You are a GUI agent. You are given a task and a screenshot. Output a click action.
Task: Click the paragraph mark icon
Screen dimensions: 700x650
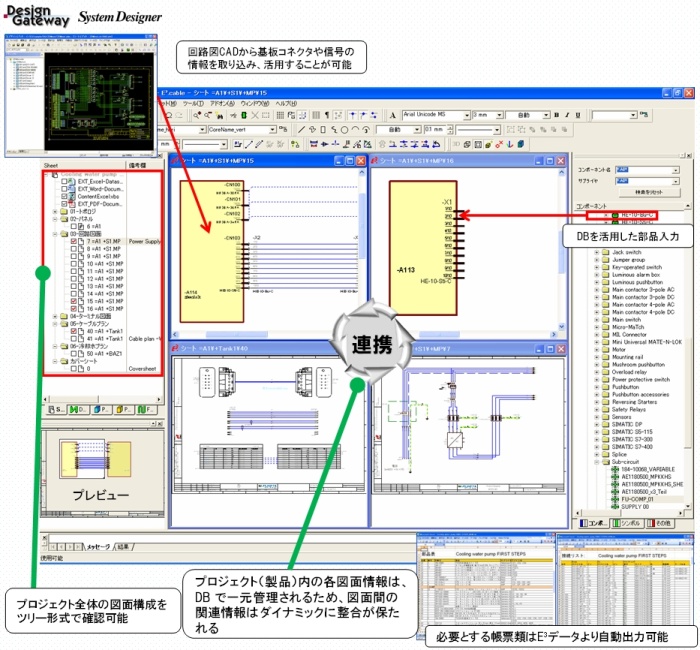coord(327,115)
